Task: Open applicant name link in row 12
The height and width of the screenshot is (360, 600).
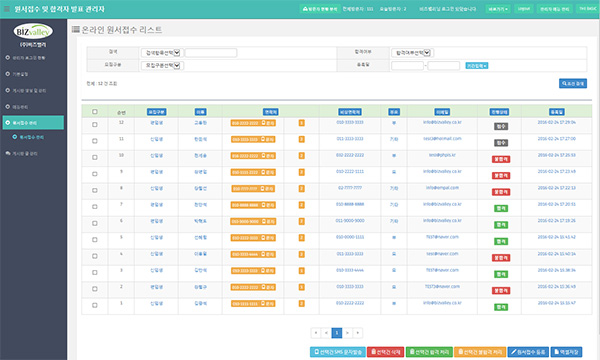Action: coord(201,123)
